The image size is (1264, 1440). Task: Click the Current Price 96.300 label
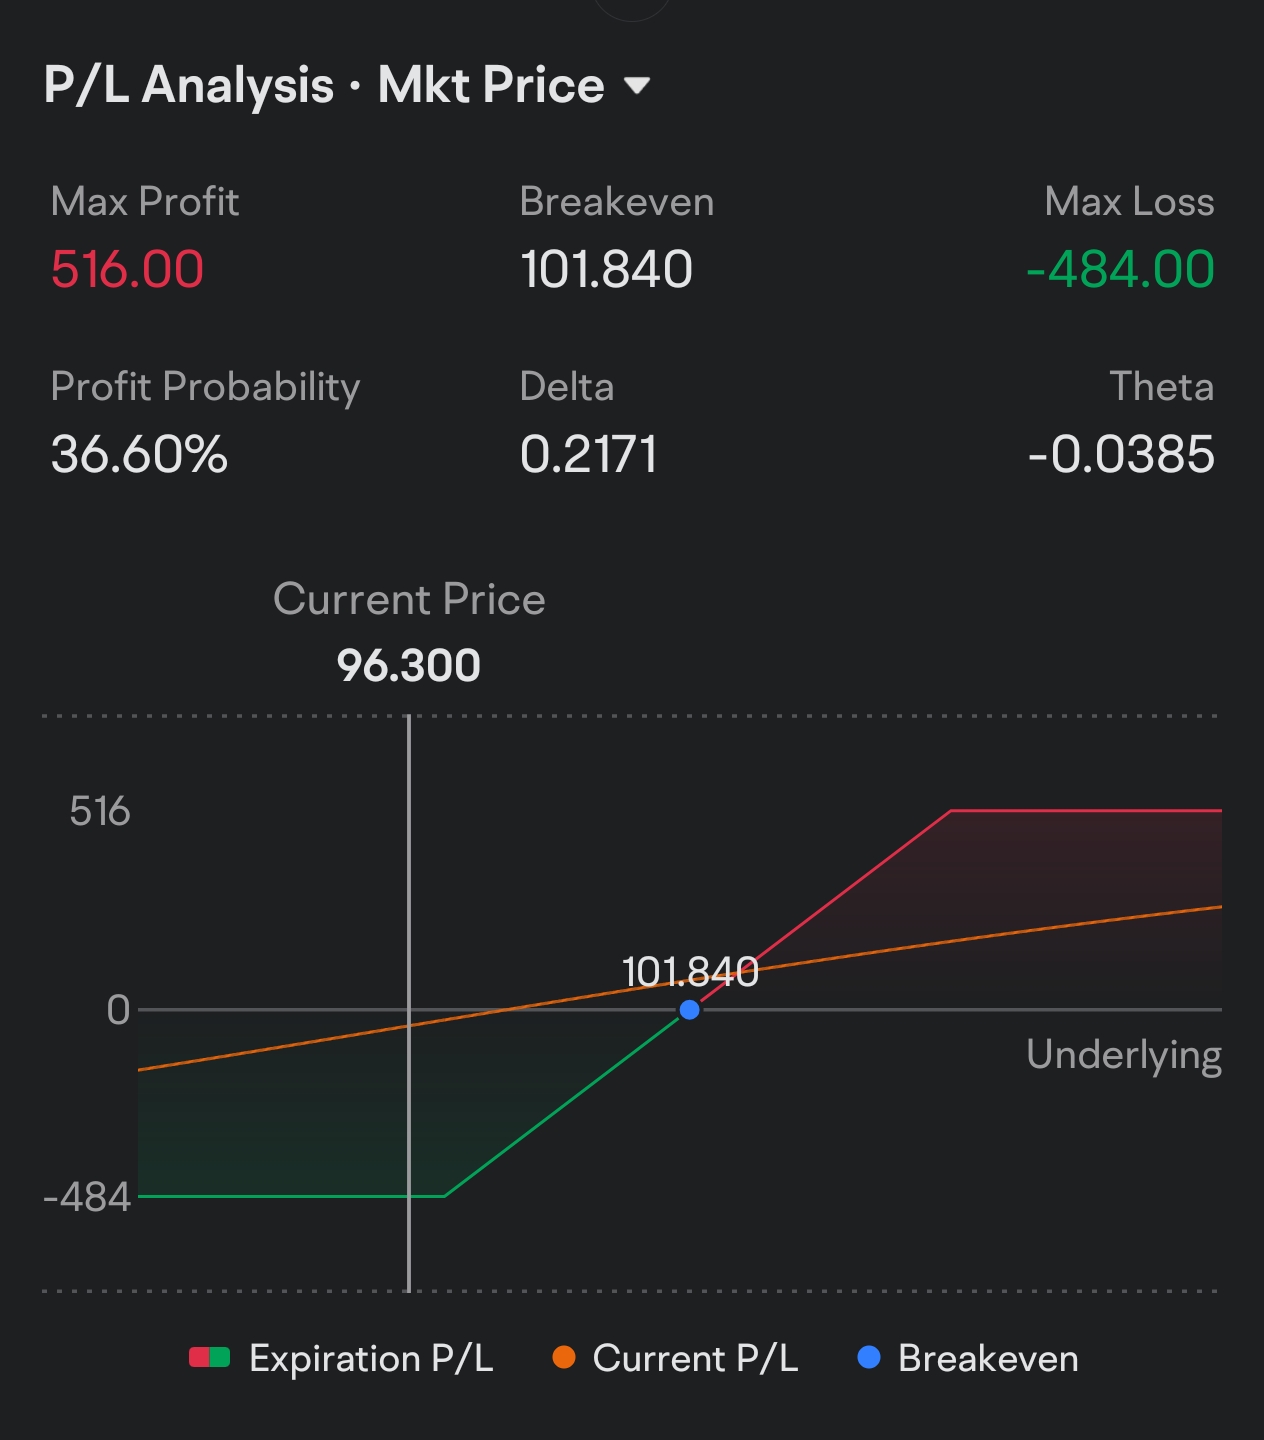coord(409,666)
